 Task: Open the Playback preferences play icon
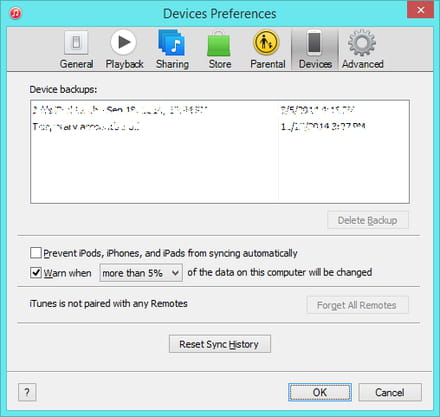point(124,42)
